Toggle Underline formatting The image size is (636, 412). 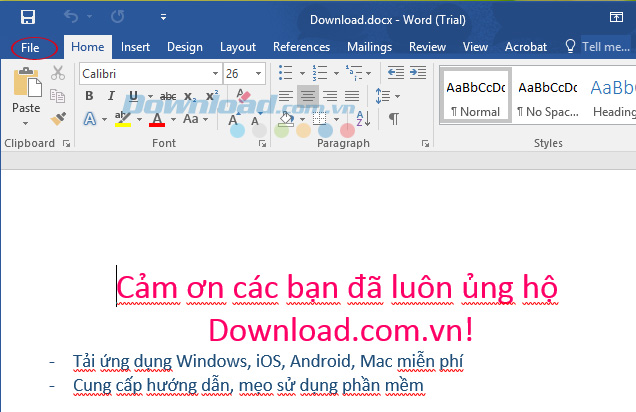133,96
